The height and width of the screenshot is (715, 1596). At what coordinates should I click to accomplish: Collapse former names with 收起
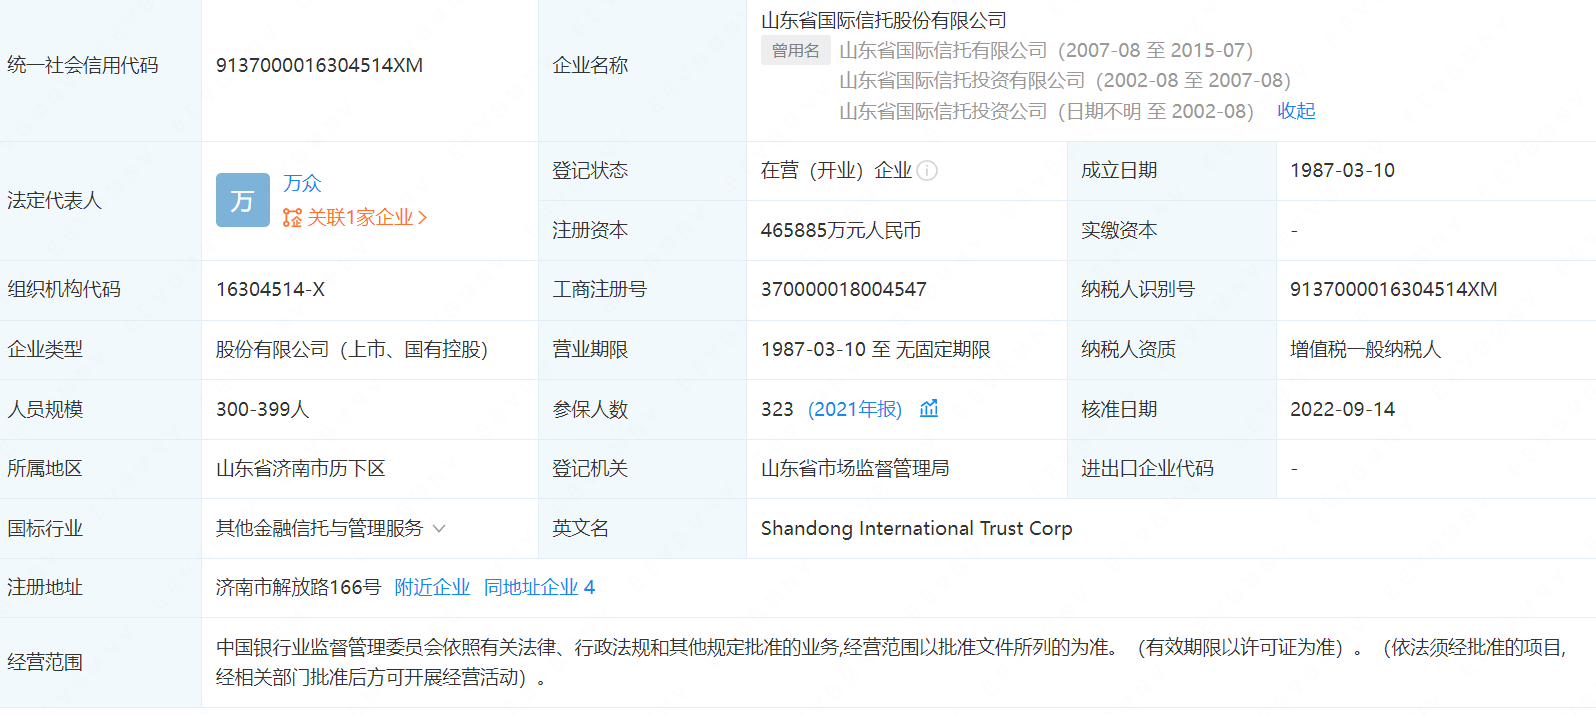tap(1296, 111)
